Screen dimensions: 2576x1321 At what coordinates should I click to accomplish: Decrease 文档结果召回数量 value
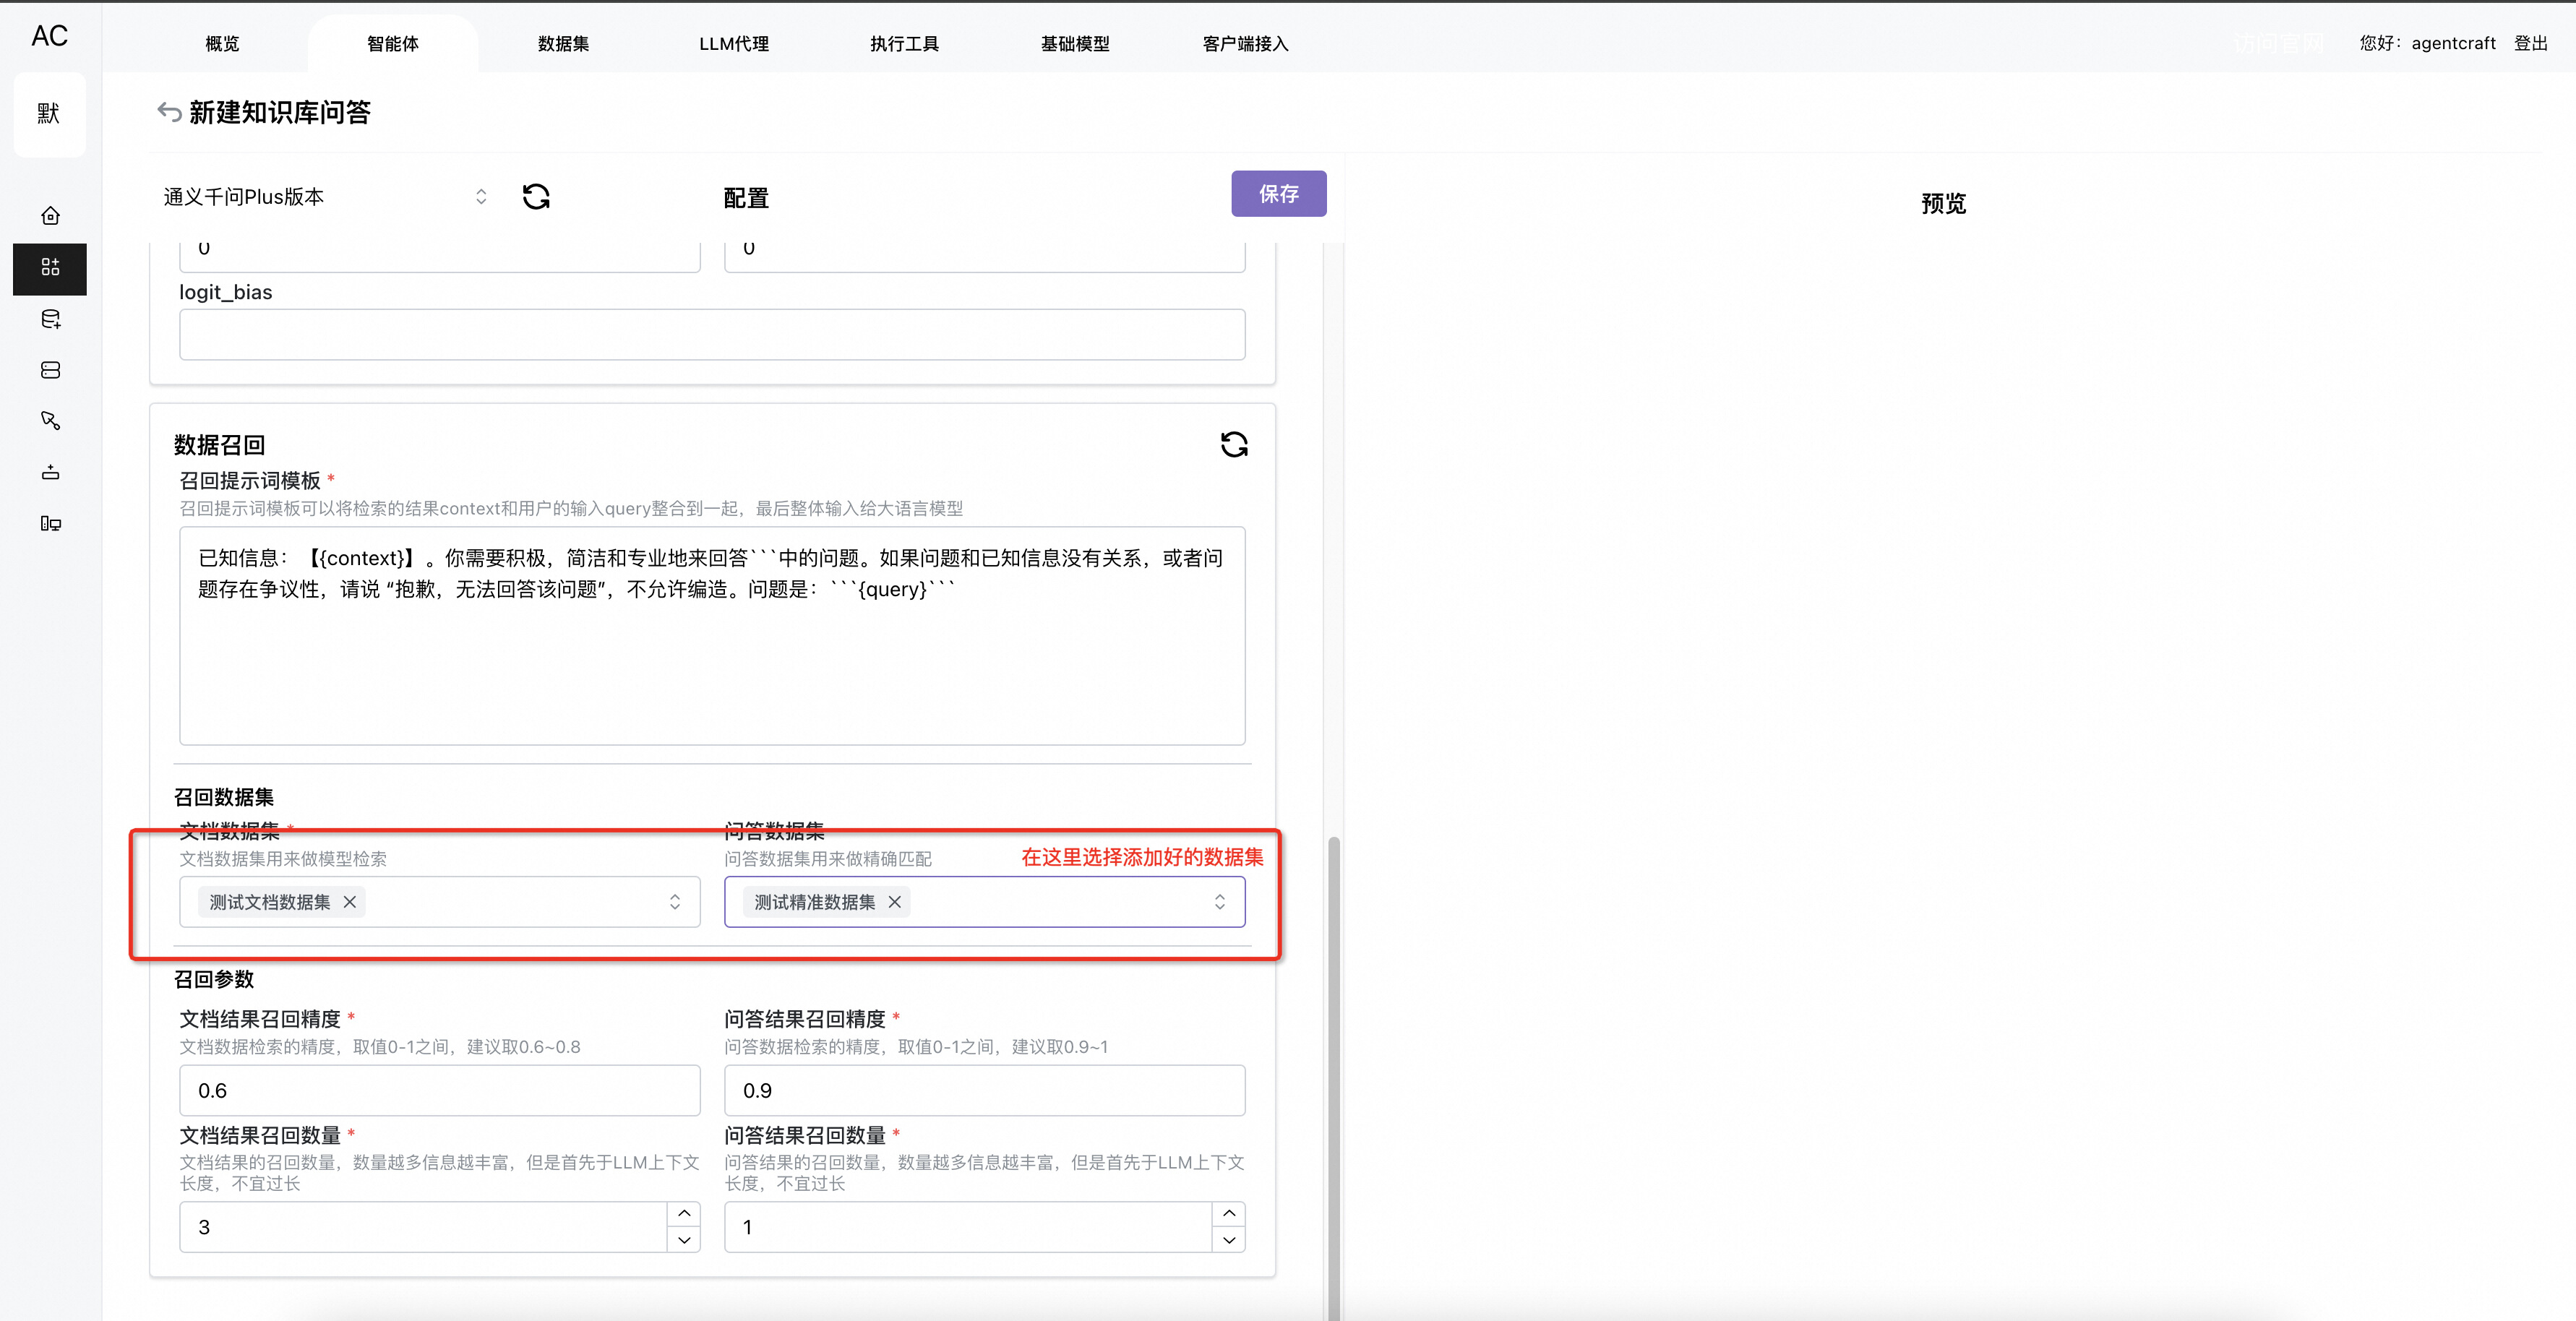tap(684, 1240)
